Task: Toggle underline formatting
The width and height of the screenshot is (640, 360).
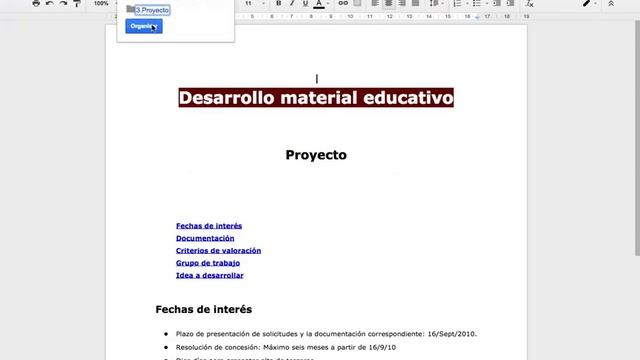Action: 305,3
